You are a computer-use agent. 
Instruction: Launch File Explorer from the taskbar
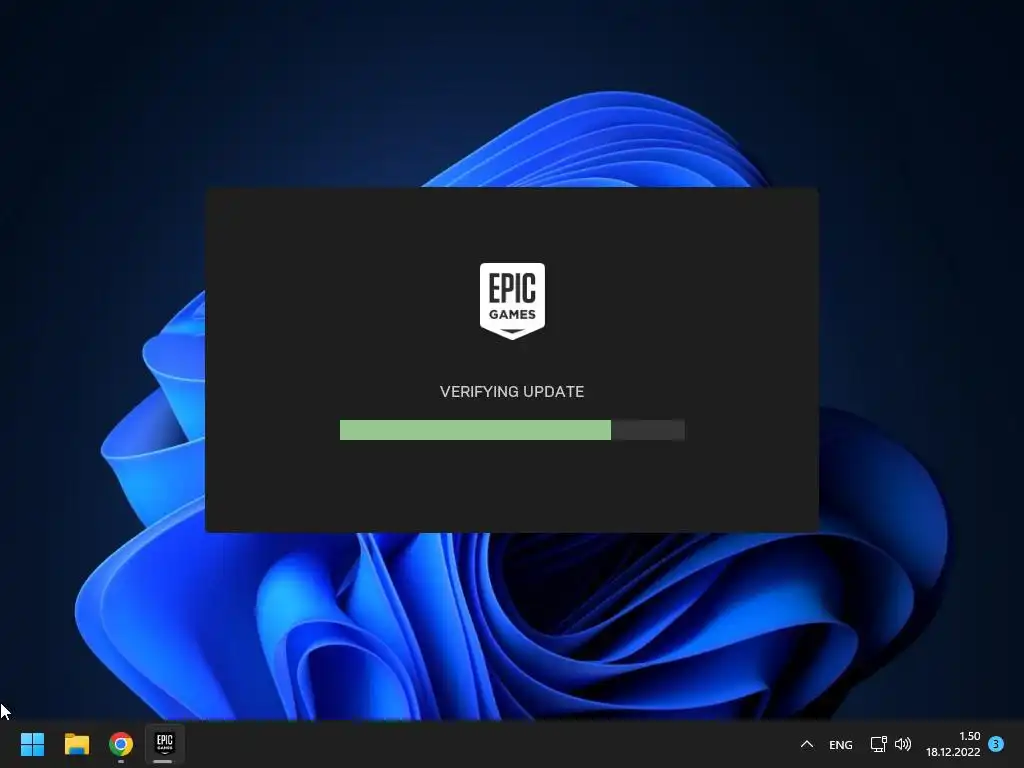pyautogui.click(x=76, y=744)
